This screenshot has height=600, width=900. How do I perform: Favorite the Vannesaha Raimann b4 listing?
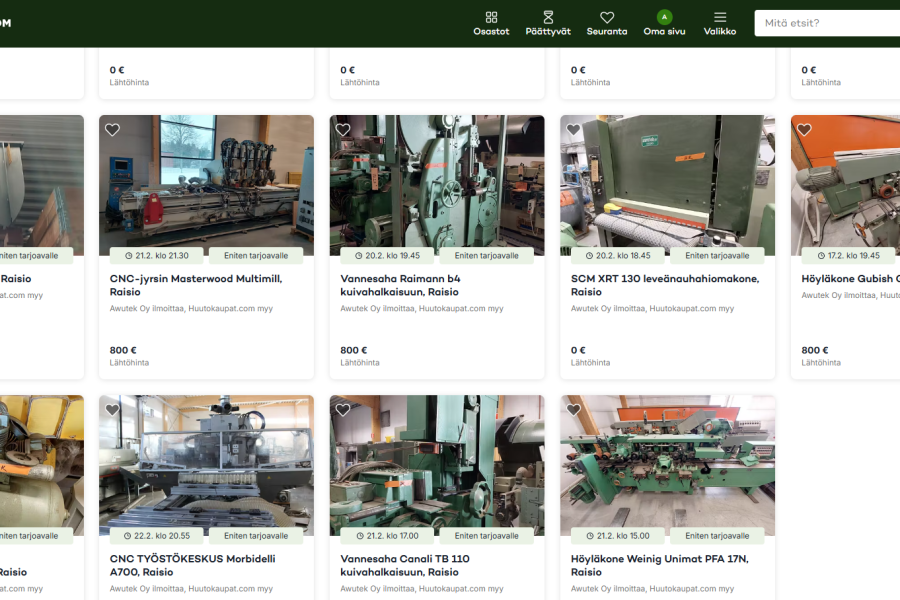(343, 130)
